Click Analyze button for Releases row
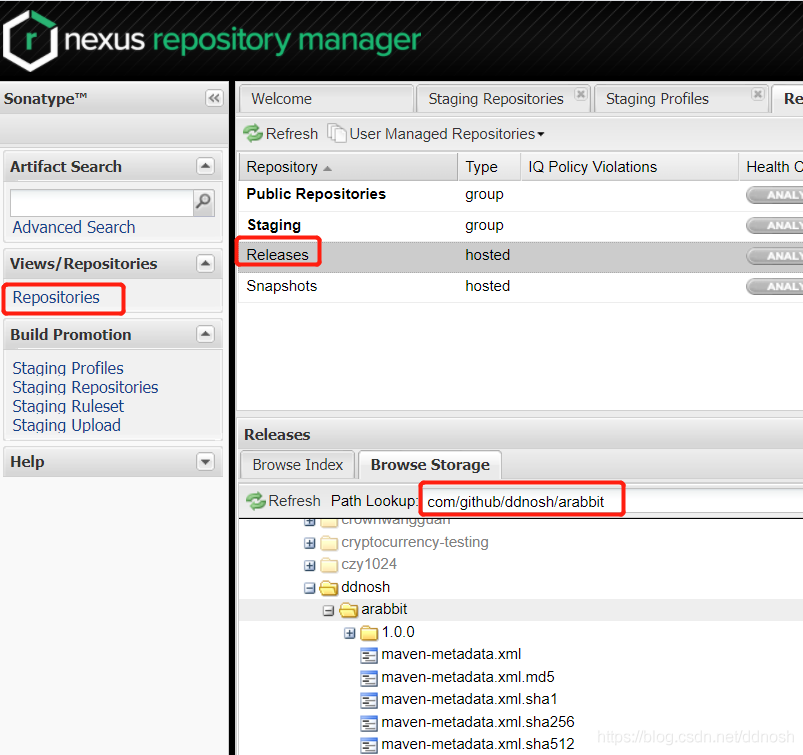Image resolution: width=803 pixels, height=755 pixels. point(774,256)
